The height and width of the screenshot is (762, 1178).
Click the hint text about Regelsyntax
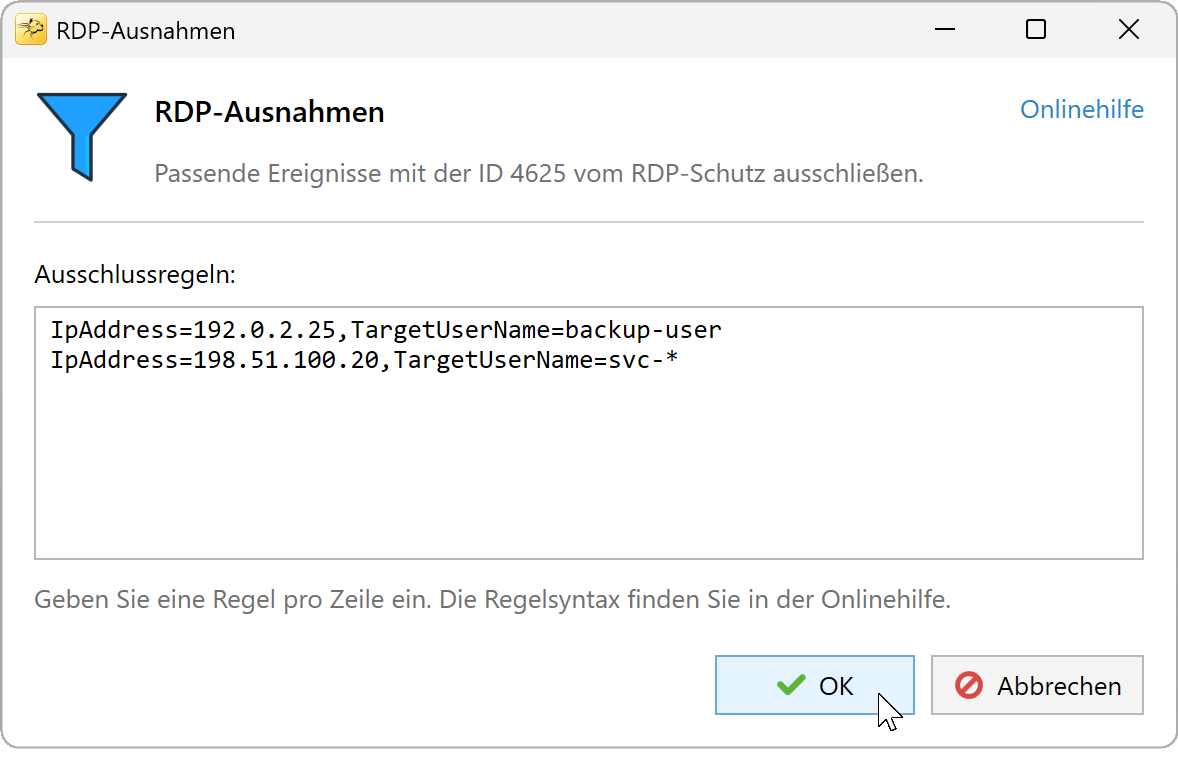493,600
